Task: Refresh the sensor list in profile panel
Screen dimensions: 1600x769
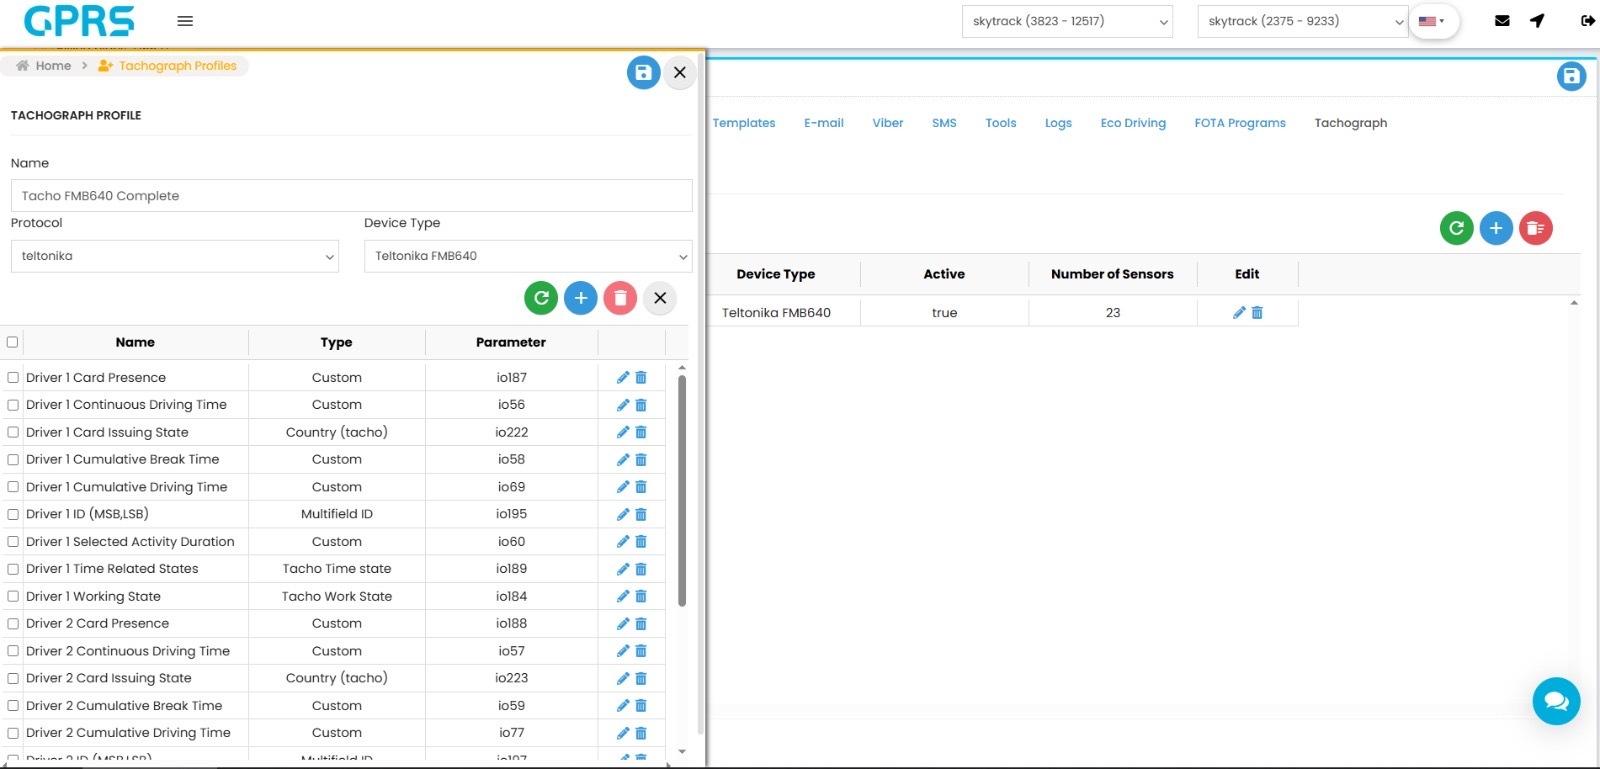Action: (x=541, y=298)
